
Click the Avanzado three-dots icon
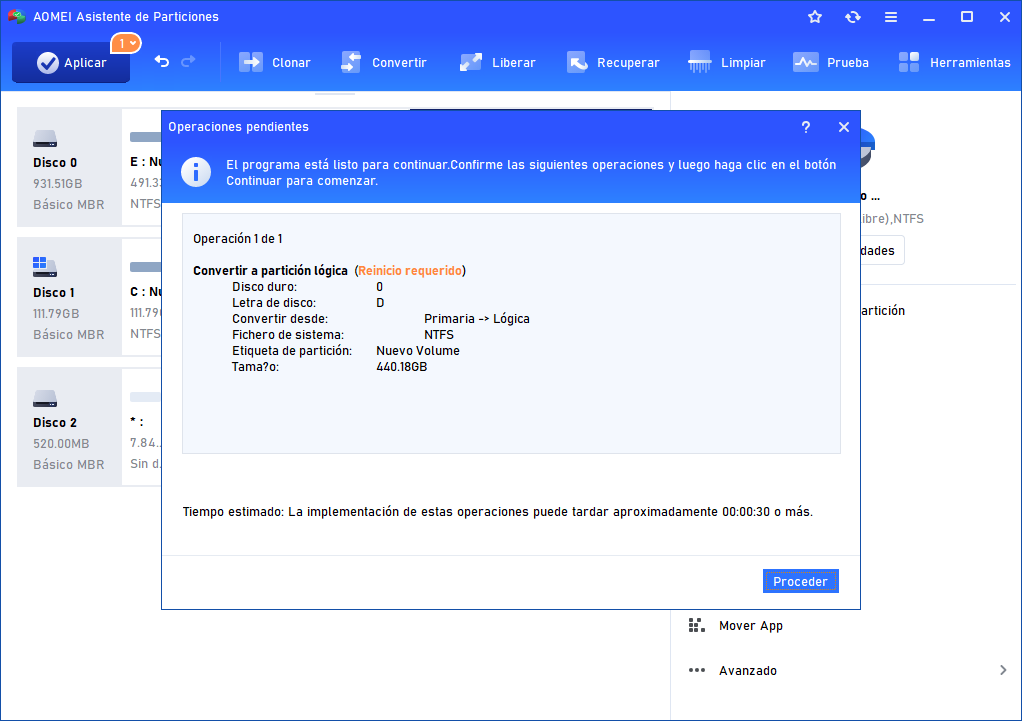(x=697, y=670)
